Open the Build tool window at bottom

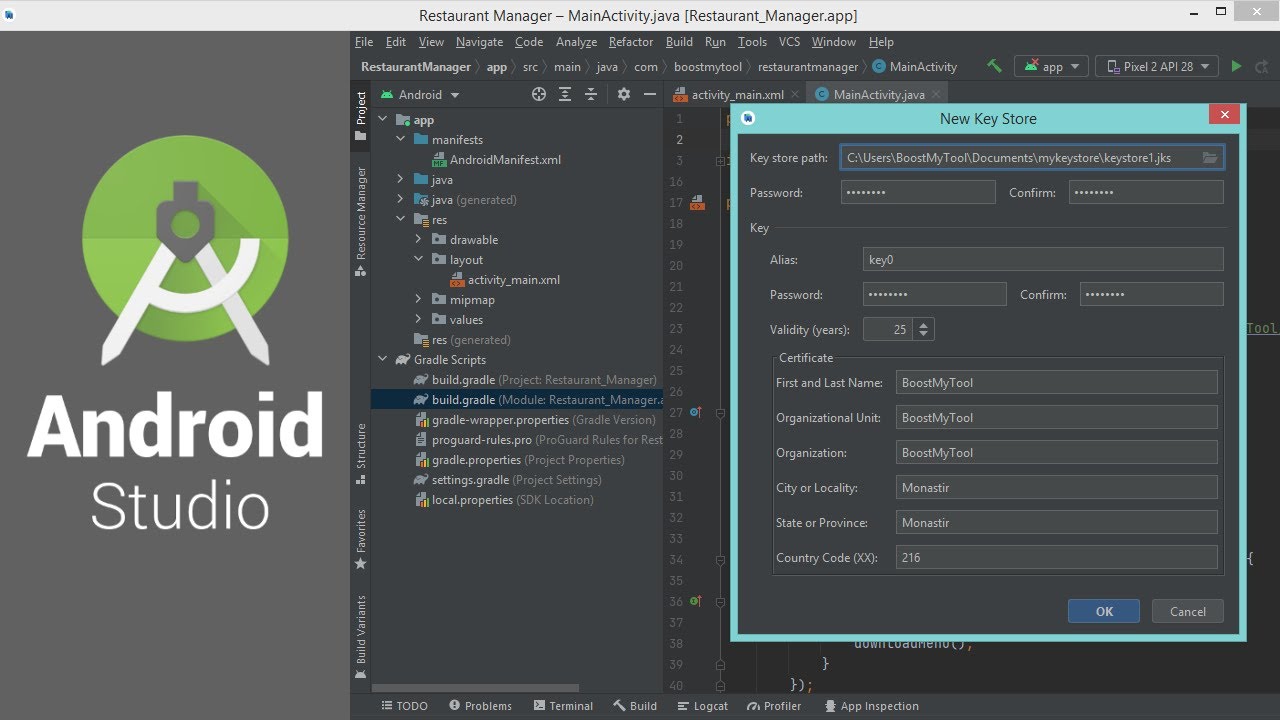click(x=635, y=706)
